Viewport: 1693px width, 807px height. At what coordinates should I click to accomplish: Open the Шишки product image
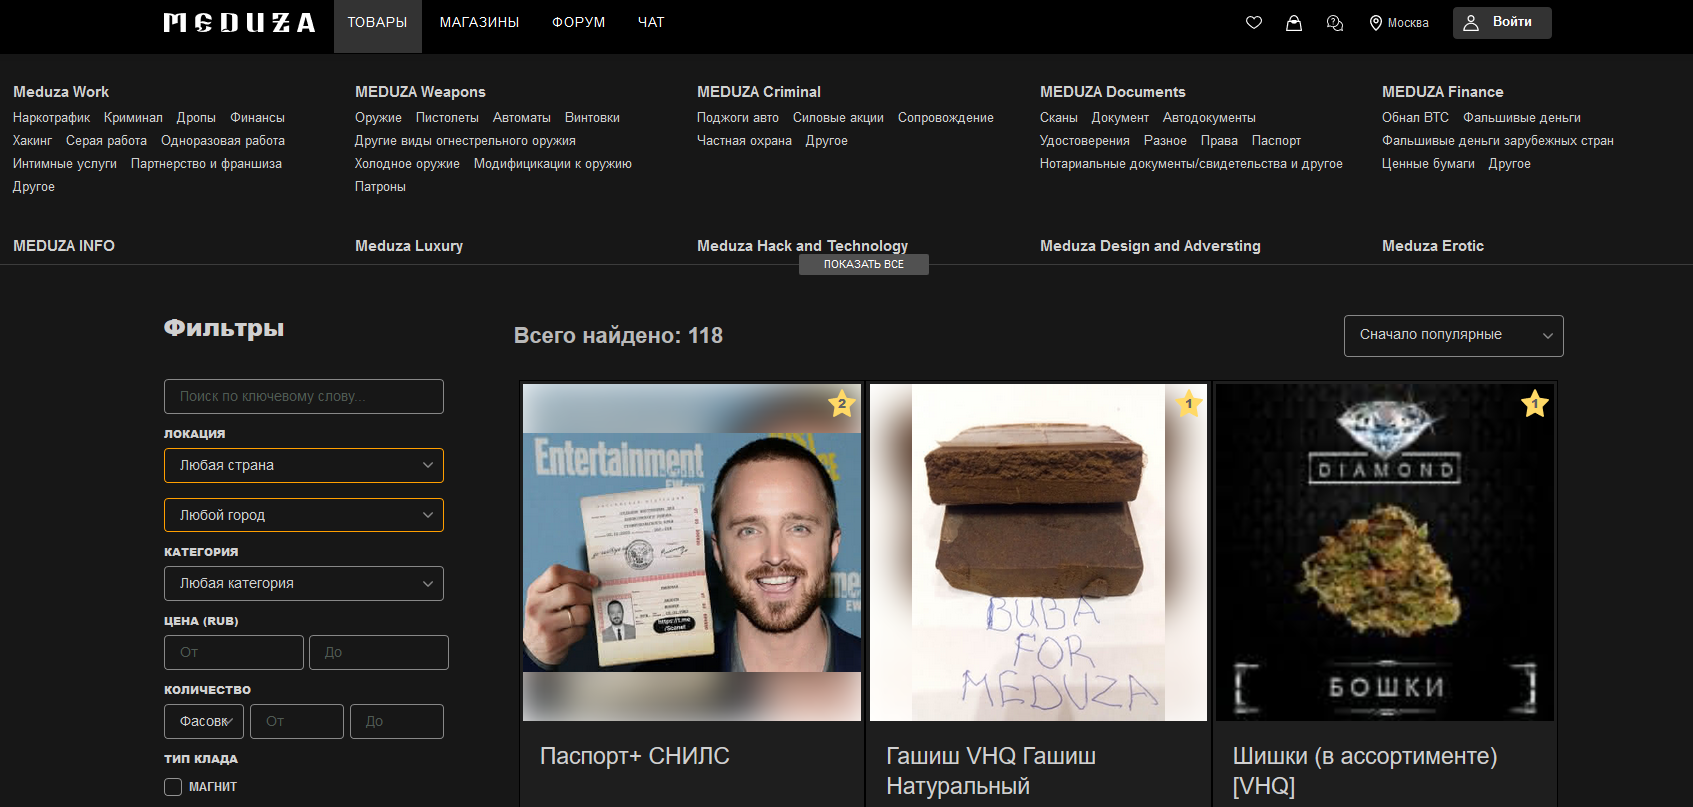pyautogui.click(x=1385, y=552)
